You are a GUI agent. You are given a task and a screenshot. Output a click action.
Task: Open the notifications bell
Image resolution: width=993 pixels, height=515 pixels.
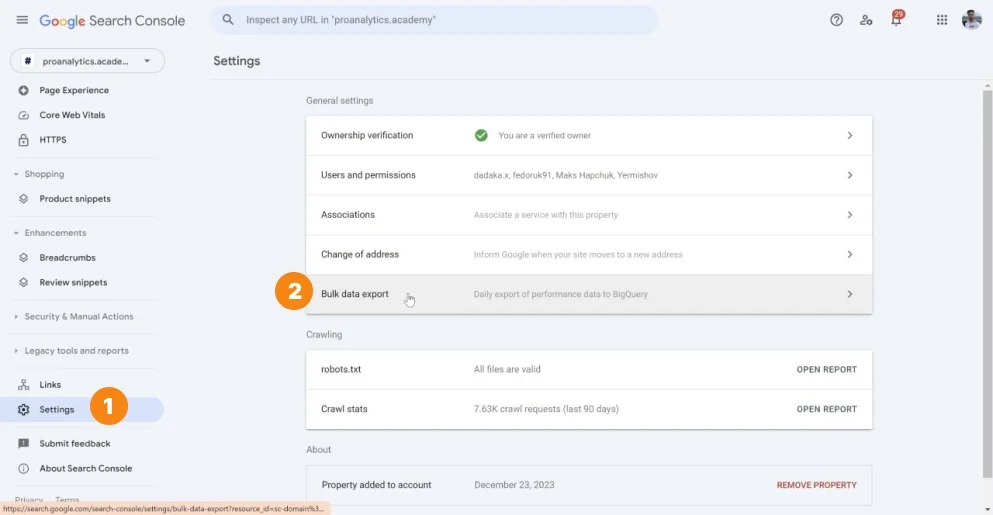click(x=896, y=19)
